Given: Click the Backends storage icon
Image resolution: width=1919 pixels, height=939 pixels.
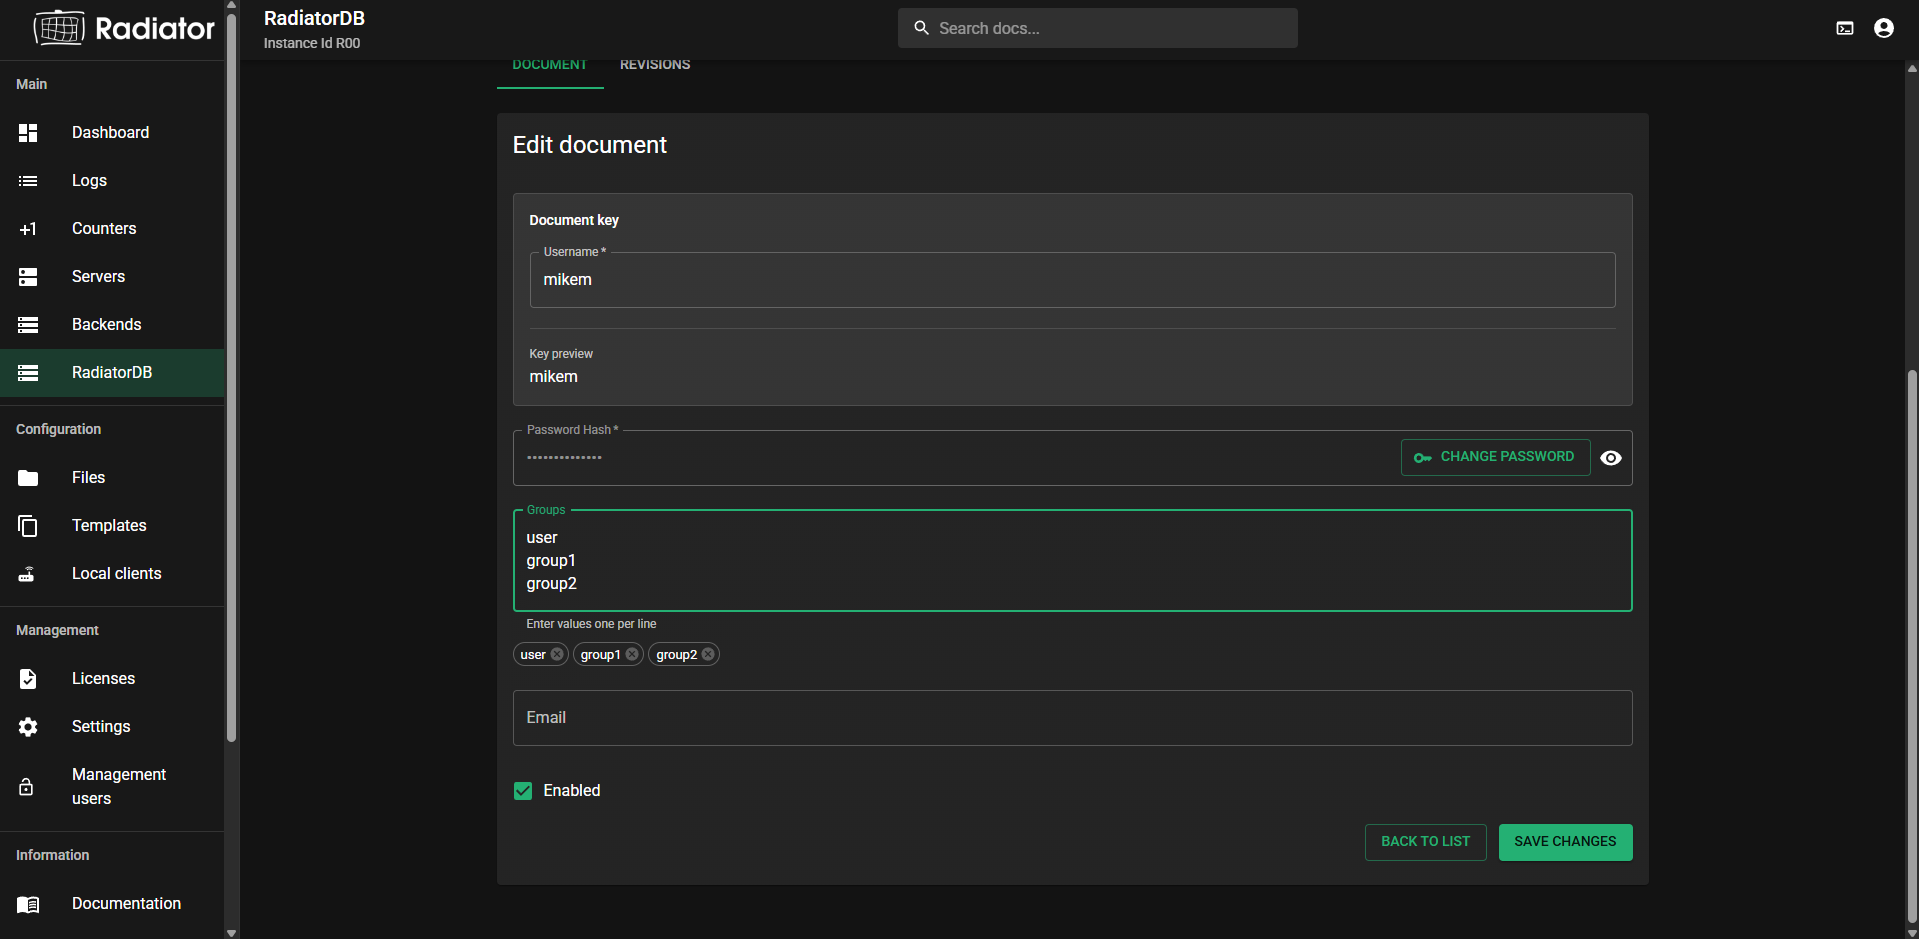Looking at the screenshot, I should (28, 324).
